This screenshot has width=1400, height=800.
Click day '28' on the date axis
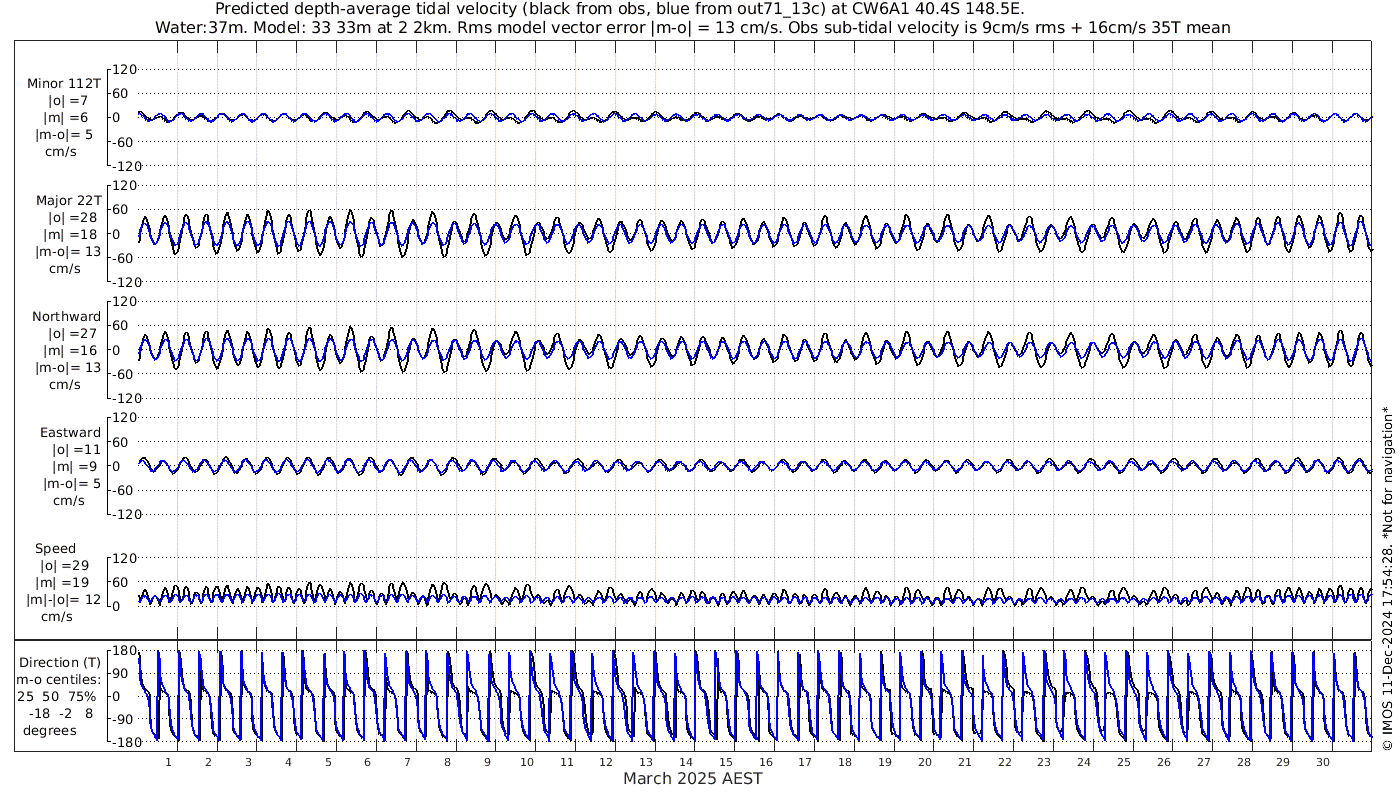[1243, 762]
